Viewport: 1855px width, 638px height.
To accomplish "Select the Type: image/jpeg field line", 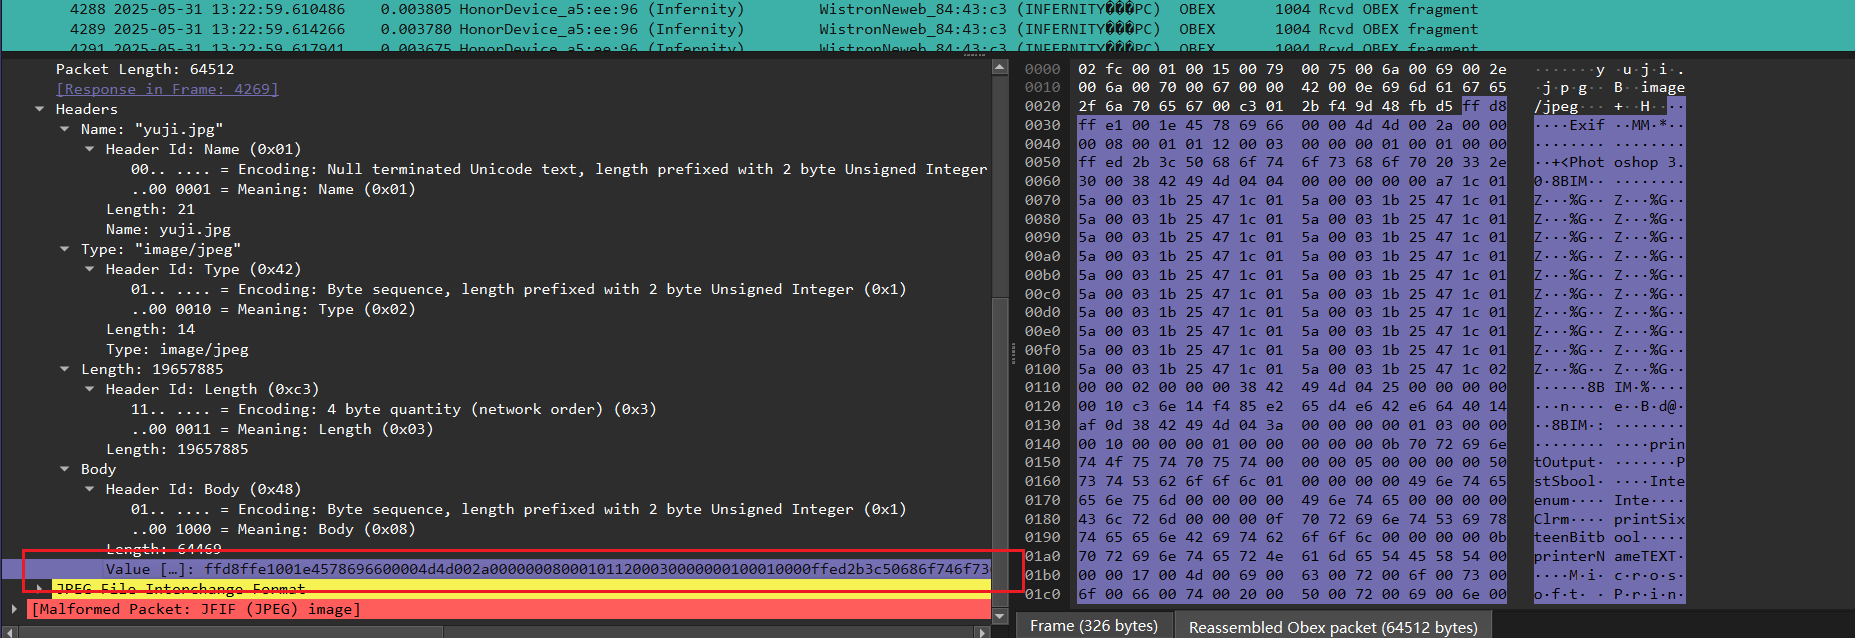I will (x=177, y=349).
